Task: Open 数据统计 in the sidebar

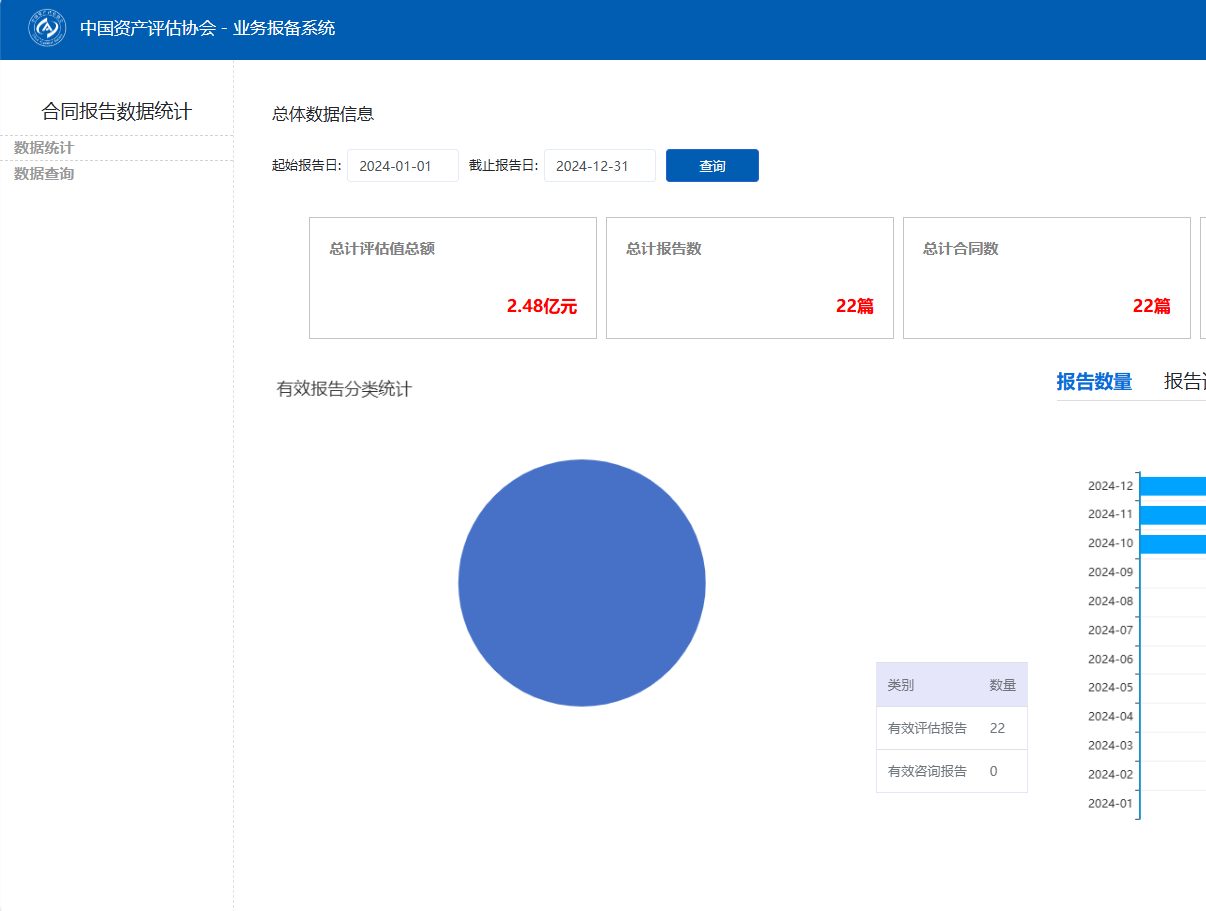Action: pos(44,148)
